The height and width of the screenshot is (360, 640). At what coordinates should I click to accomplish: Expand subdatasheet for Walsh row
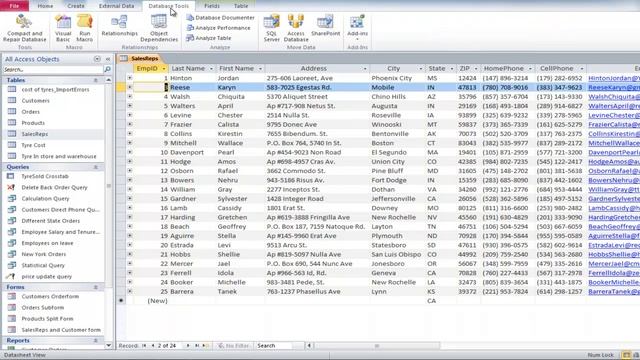coord(130,96)
